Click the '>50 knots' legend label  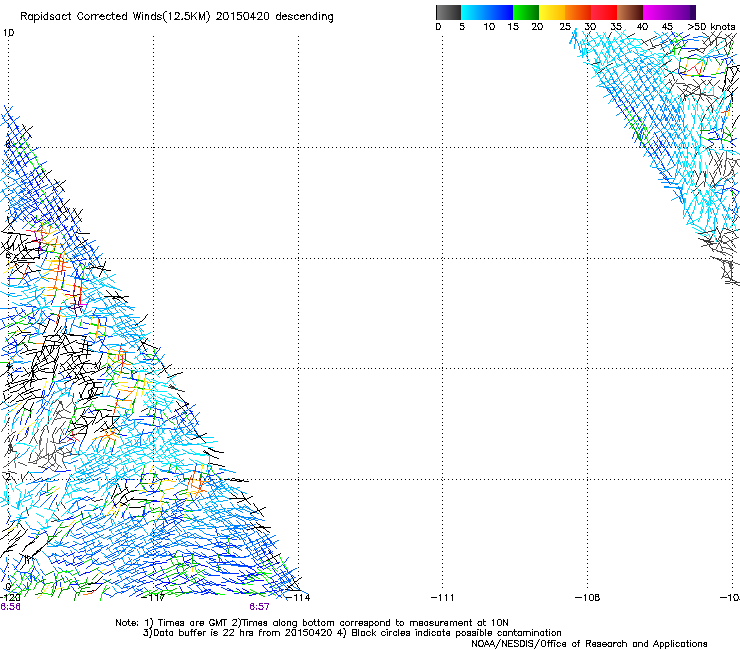pos(711,27)
